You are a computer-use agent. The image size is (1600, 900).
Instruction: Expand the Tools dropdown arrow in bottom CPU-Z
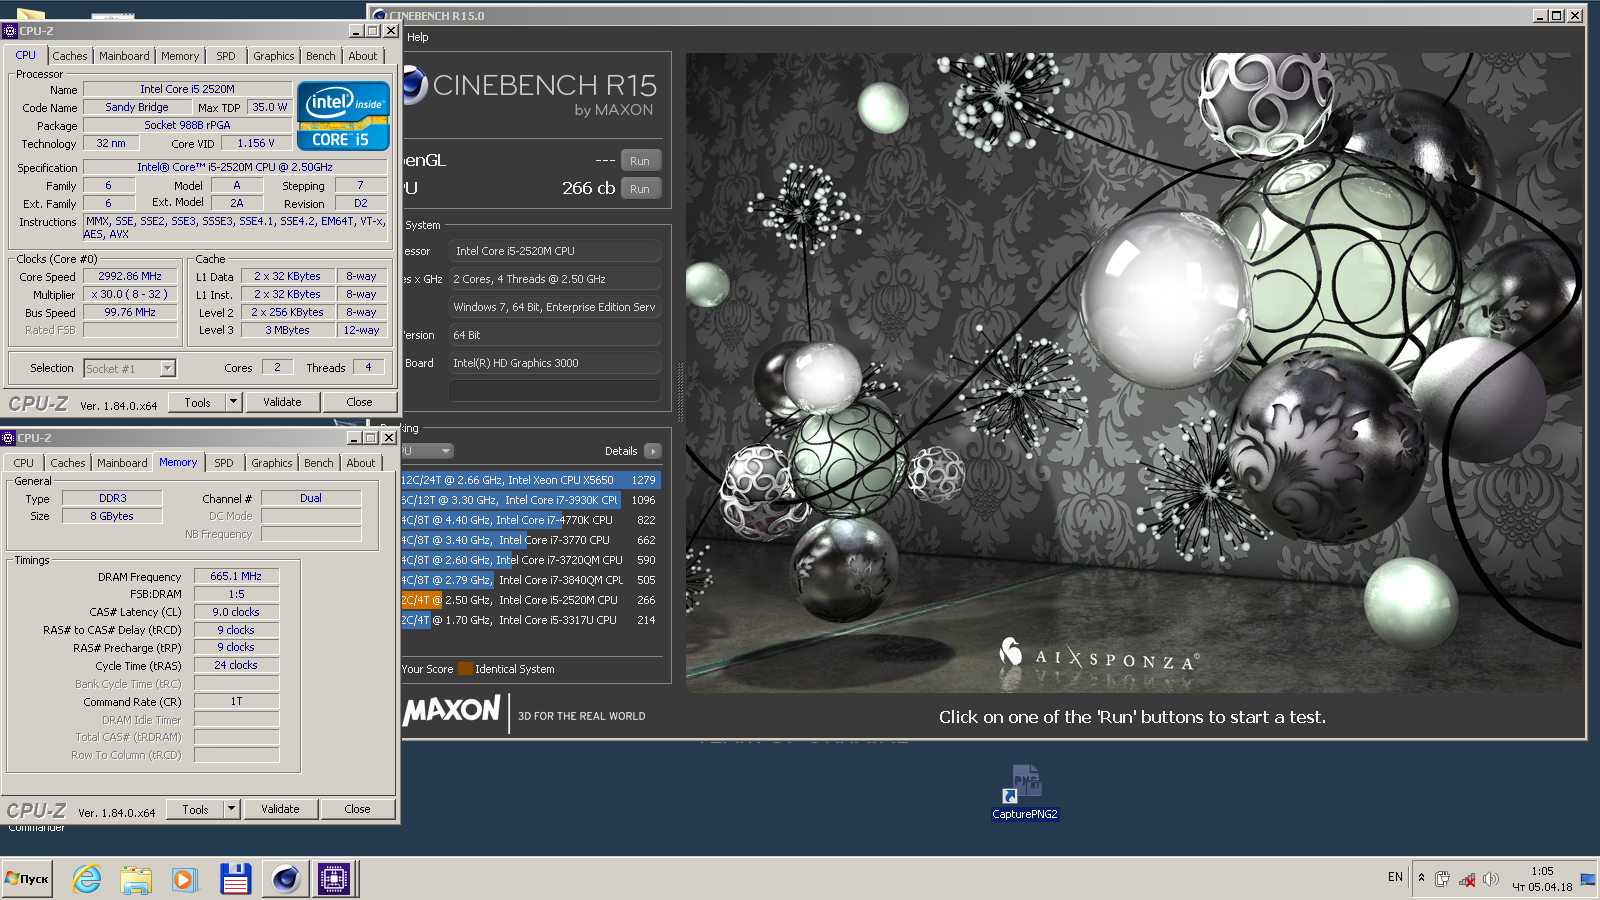point(231,809)
